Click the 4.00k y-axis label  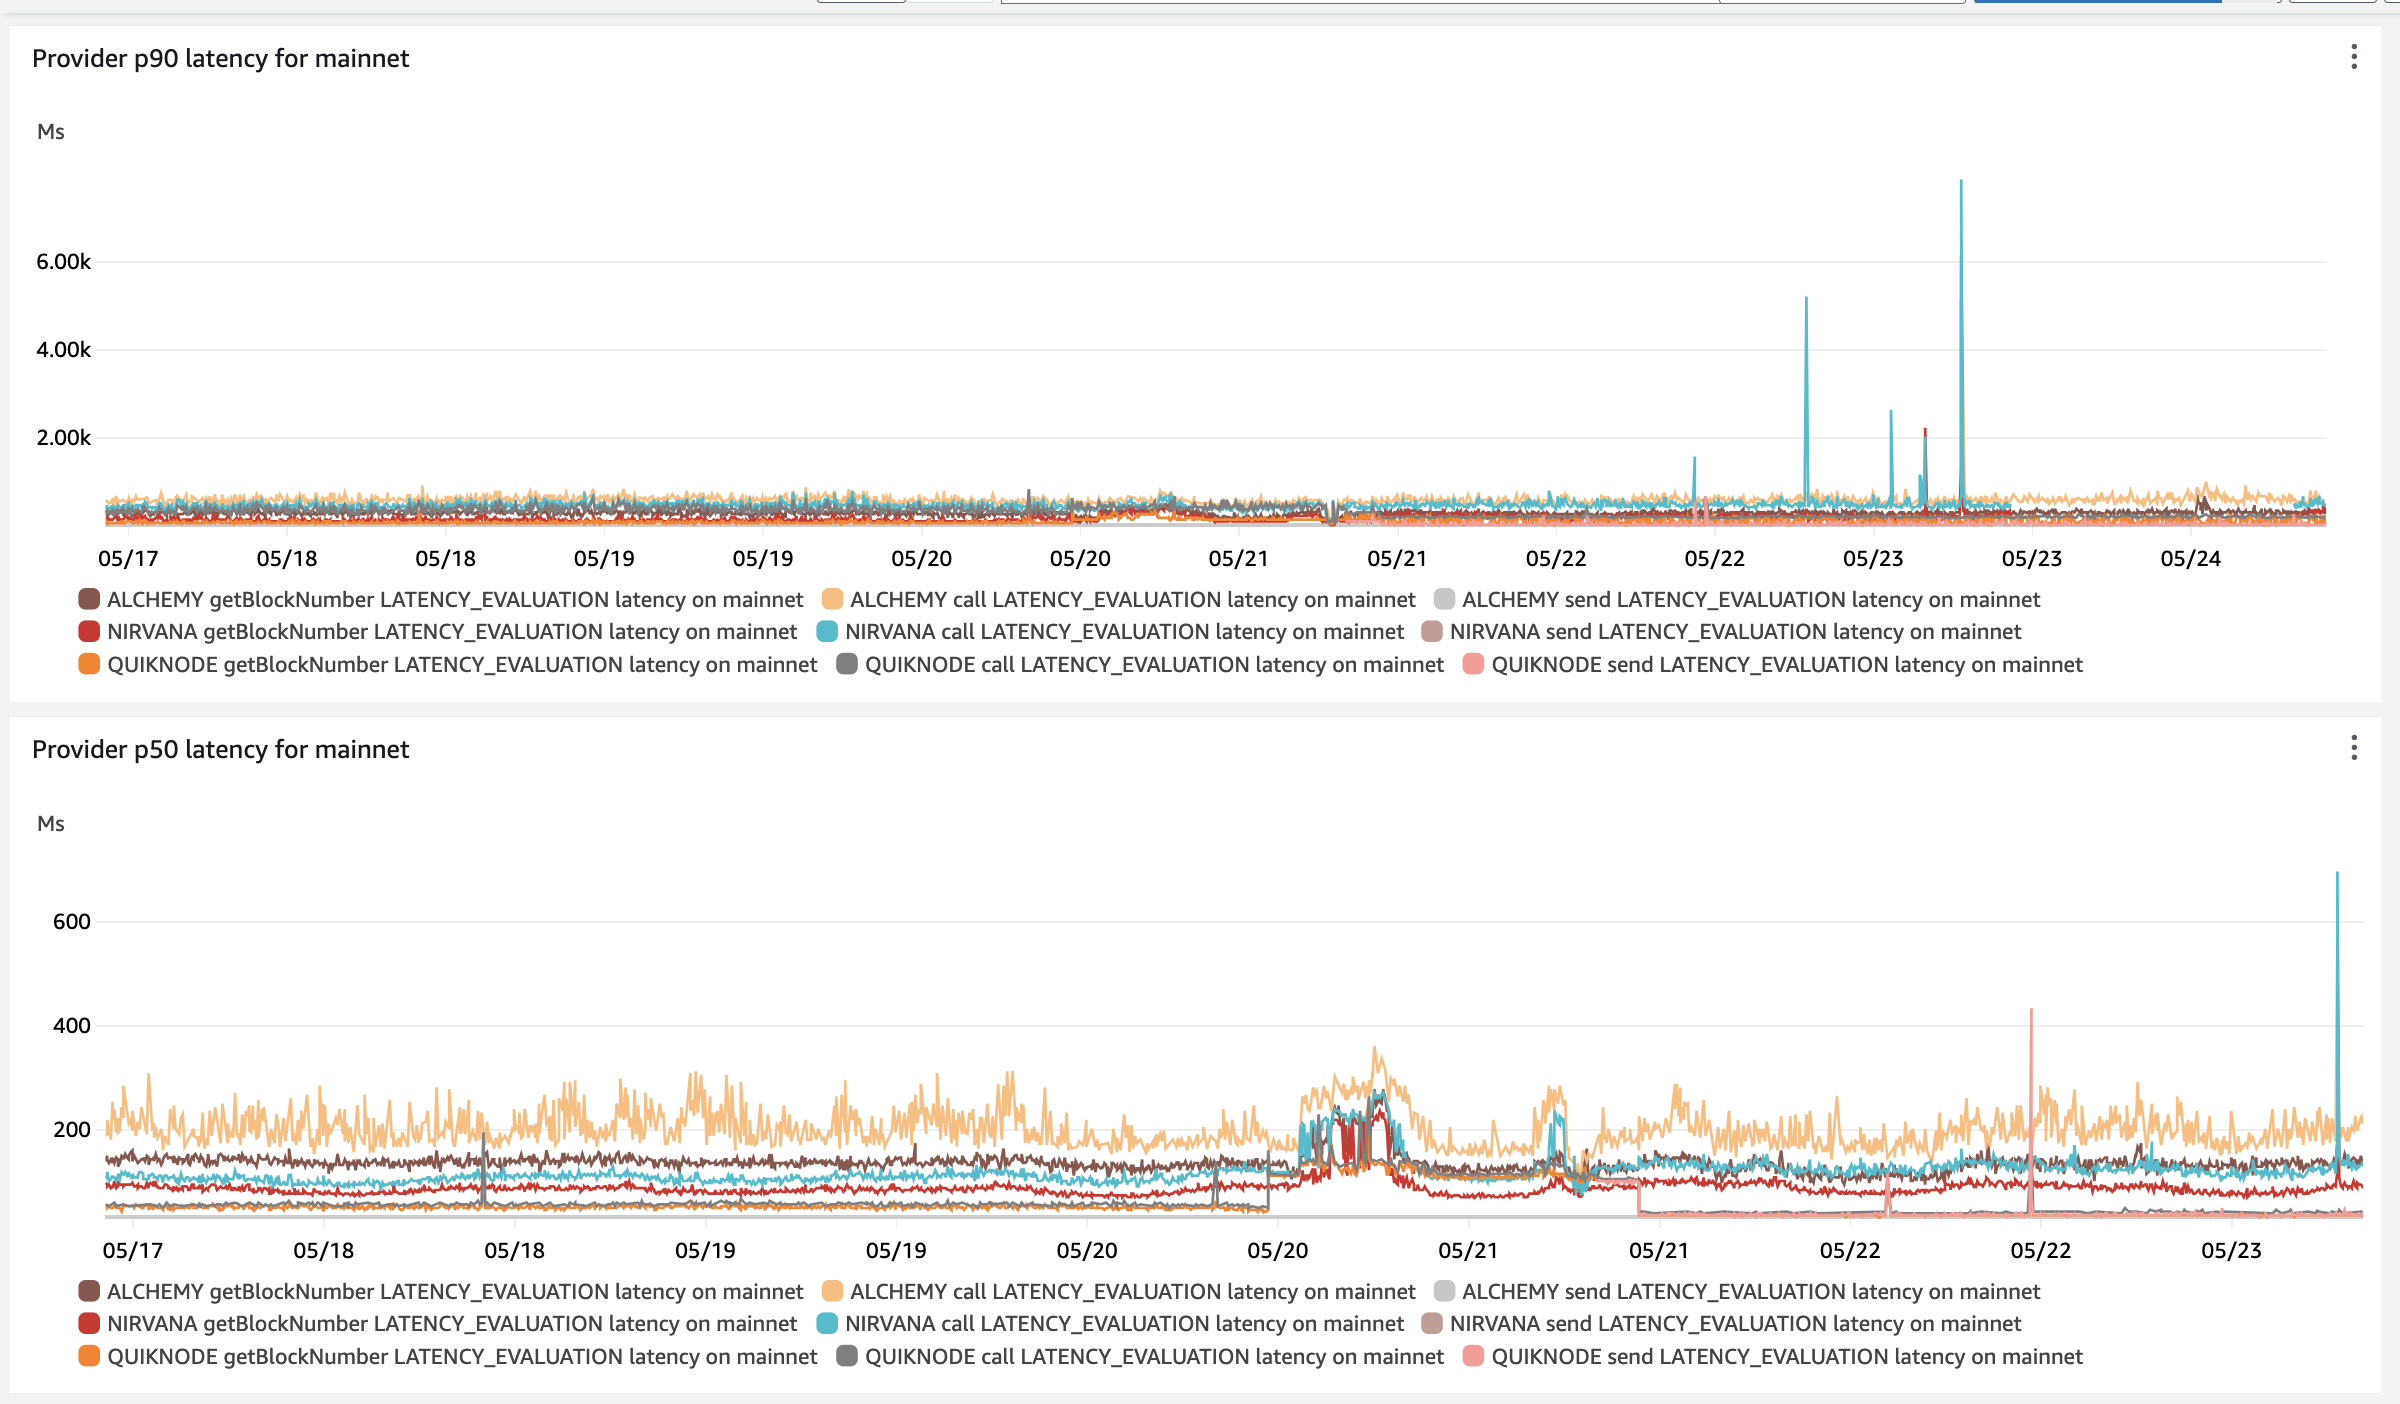click(x=64, y=349)
